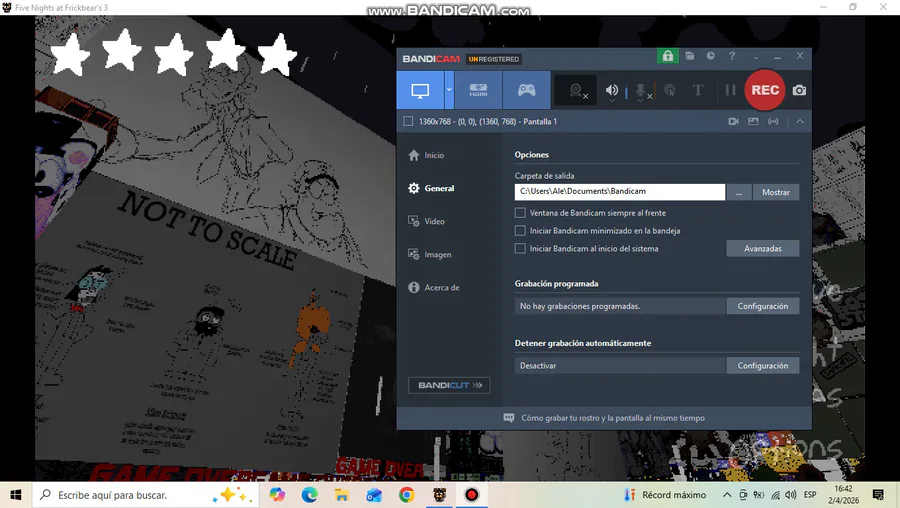Switch to HDMI device recording mode
The width and height of the screenshot is (900, 508).
[478, 90]
